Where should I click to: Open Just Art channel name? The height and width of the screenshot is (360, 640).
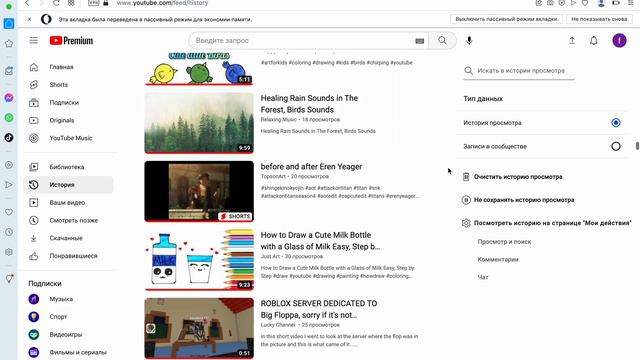coord(270,256)
